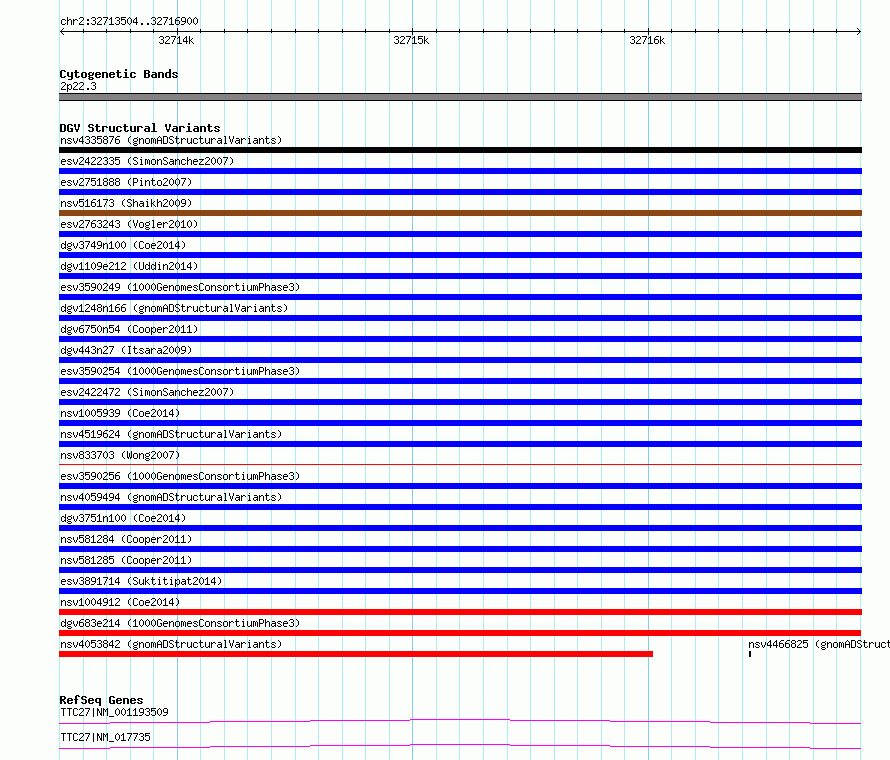The image size is (890, 760).
Task: Open variant dgv683e214 (1000GenomesConsortiumPhase3)
Action: pyautogui.click(x=180, y=623)
